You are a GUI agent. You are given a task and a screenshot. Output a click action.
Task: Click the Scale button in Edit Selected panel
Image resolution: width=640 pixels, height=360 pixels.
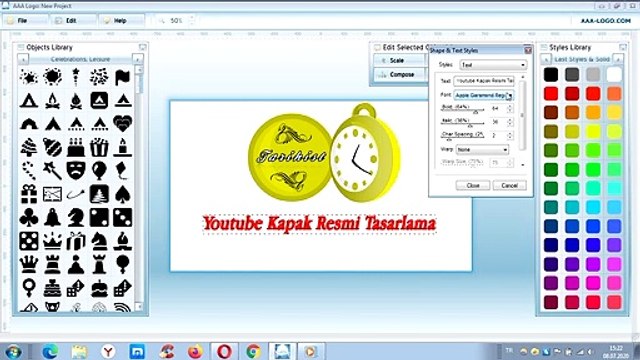[400, 60]
